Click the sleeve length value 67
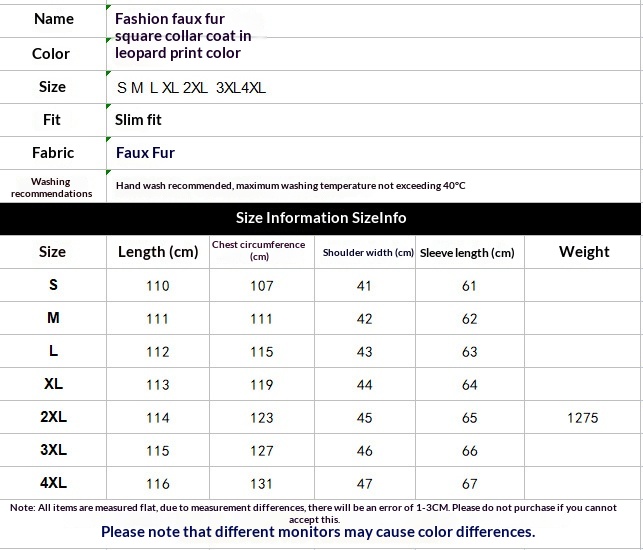The image size is (643, 550). [x=470, y=484]
